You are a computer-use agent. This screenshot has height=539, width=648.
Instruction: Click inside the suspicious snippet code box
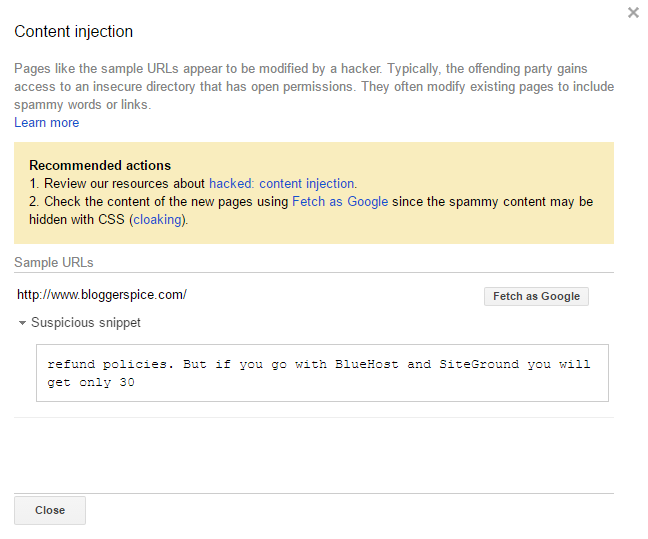pos(322,373)
